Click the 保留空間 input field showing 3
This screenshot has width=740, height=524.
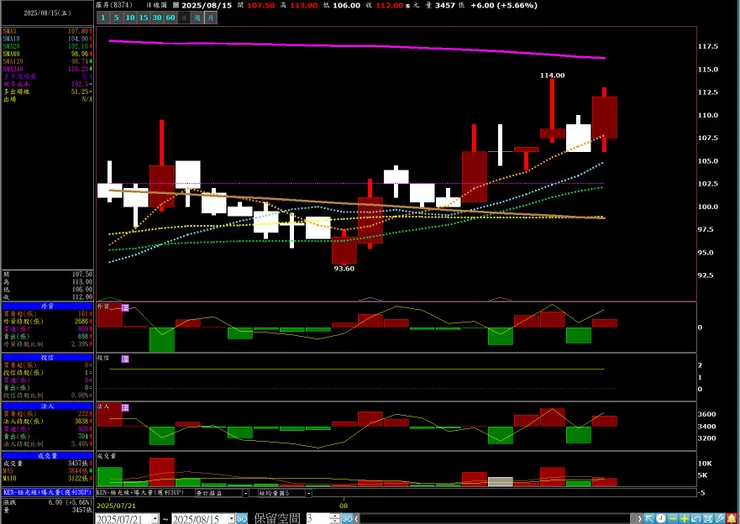click(x=319, y=518)
